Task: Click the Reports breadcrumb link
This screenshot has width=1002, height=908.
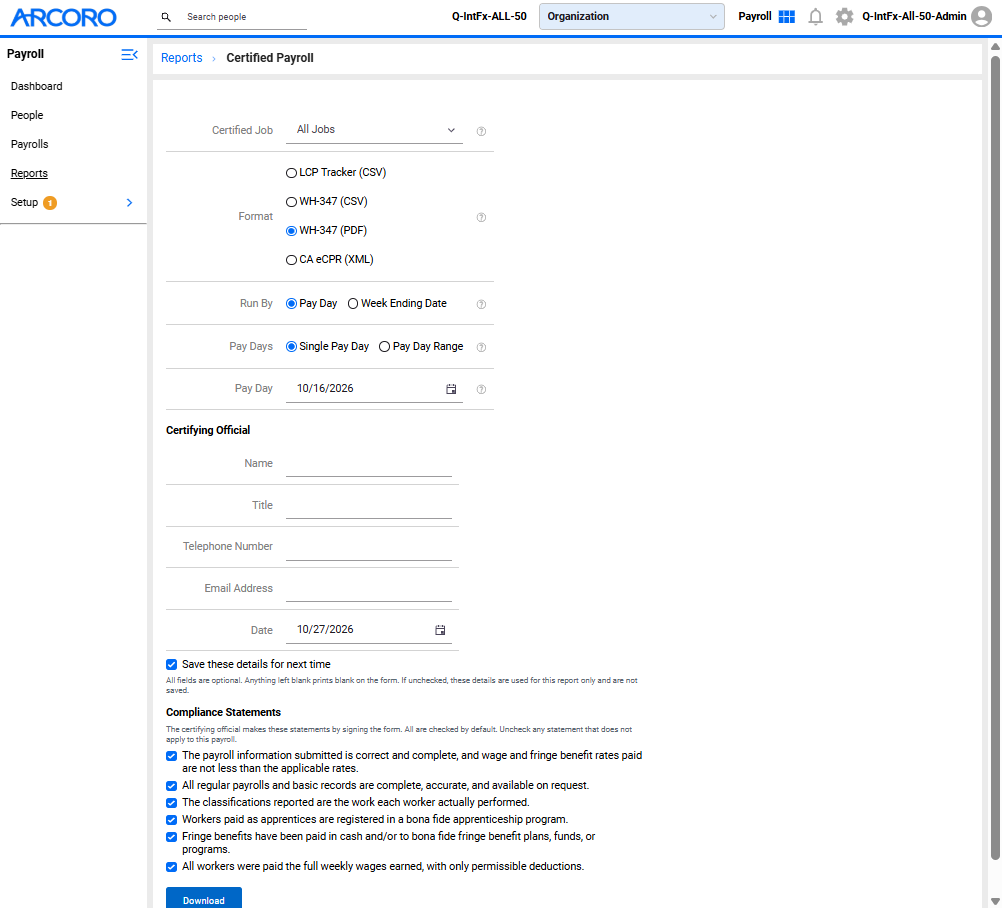Action: click(181, 58)
